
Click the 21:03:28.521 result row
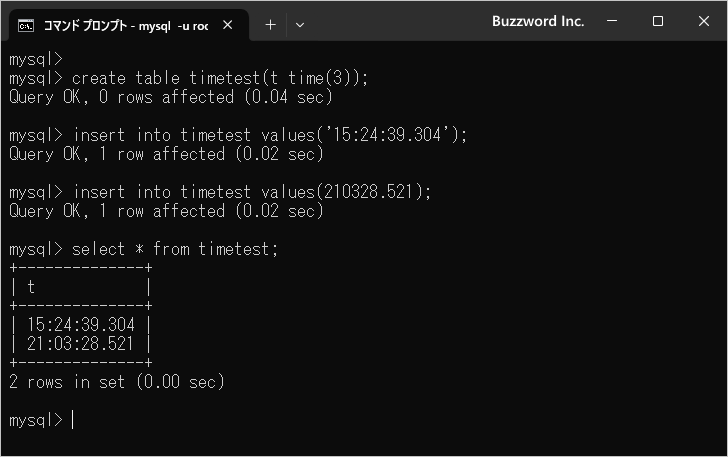click(82, 344)
